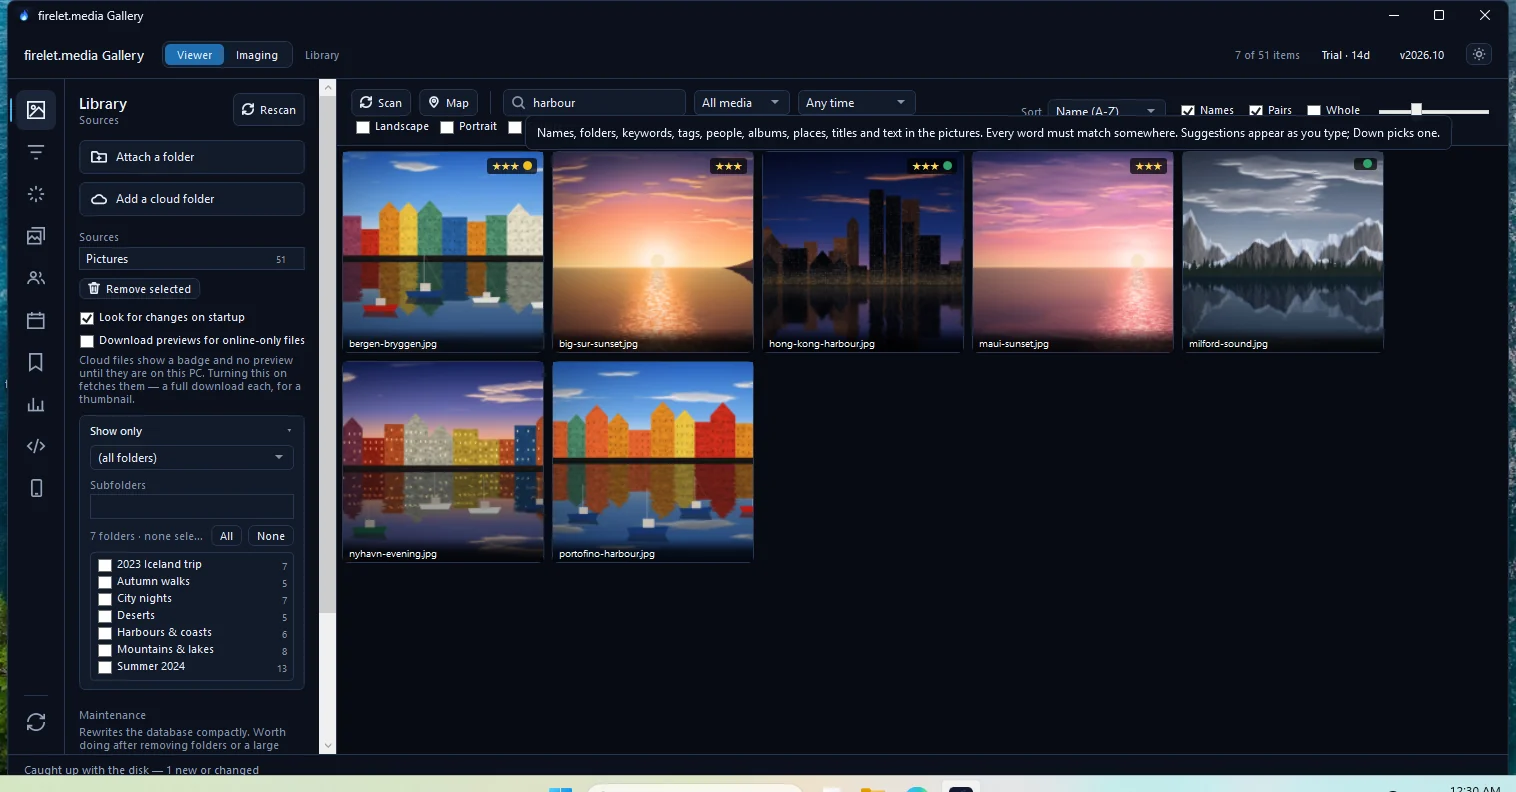Click the sidebar scrollbar down arrow

pos(328,746)
